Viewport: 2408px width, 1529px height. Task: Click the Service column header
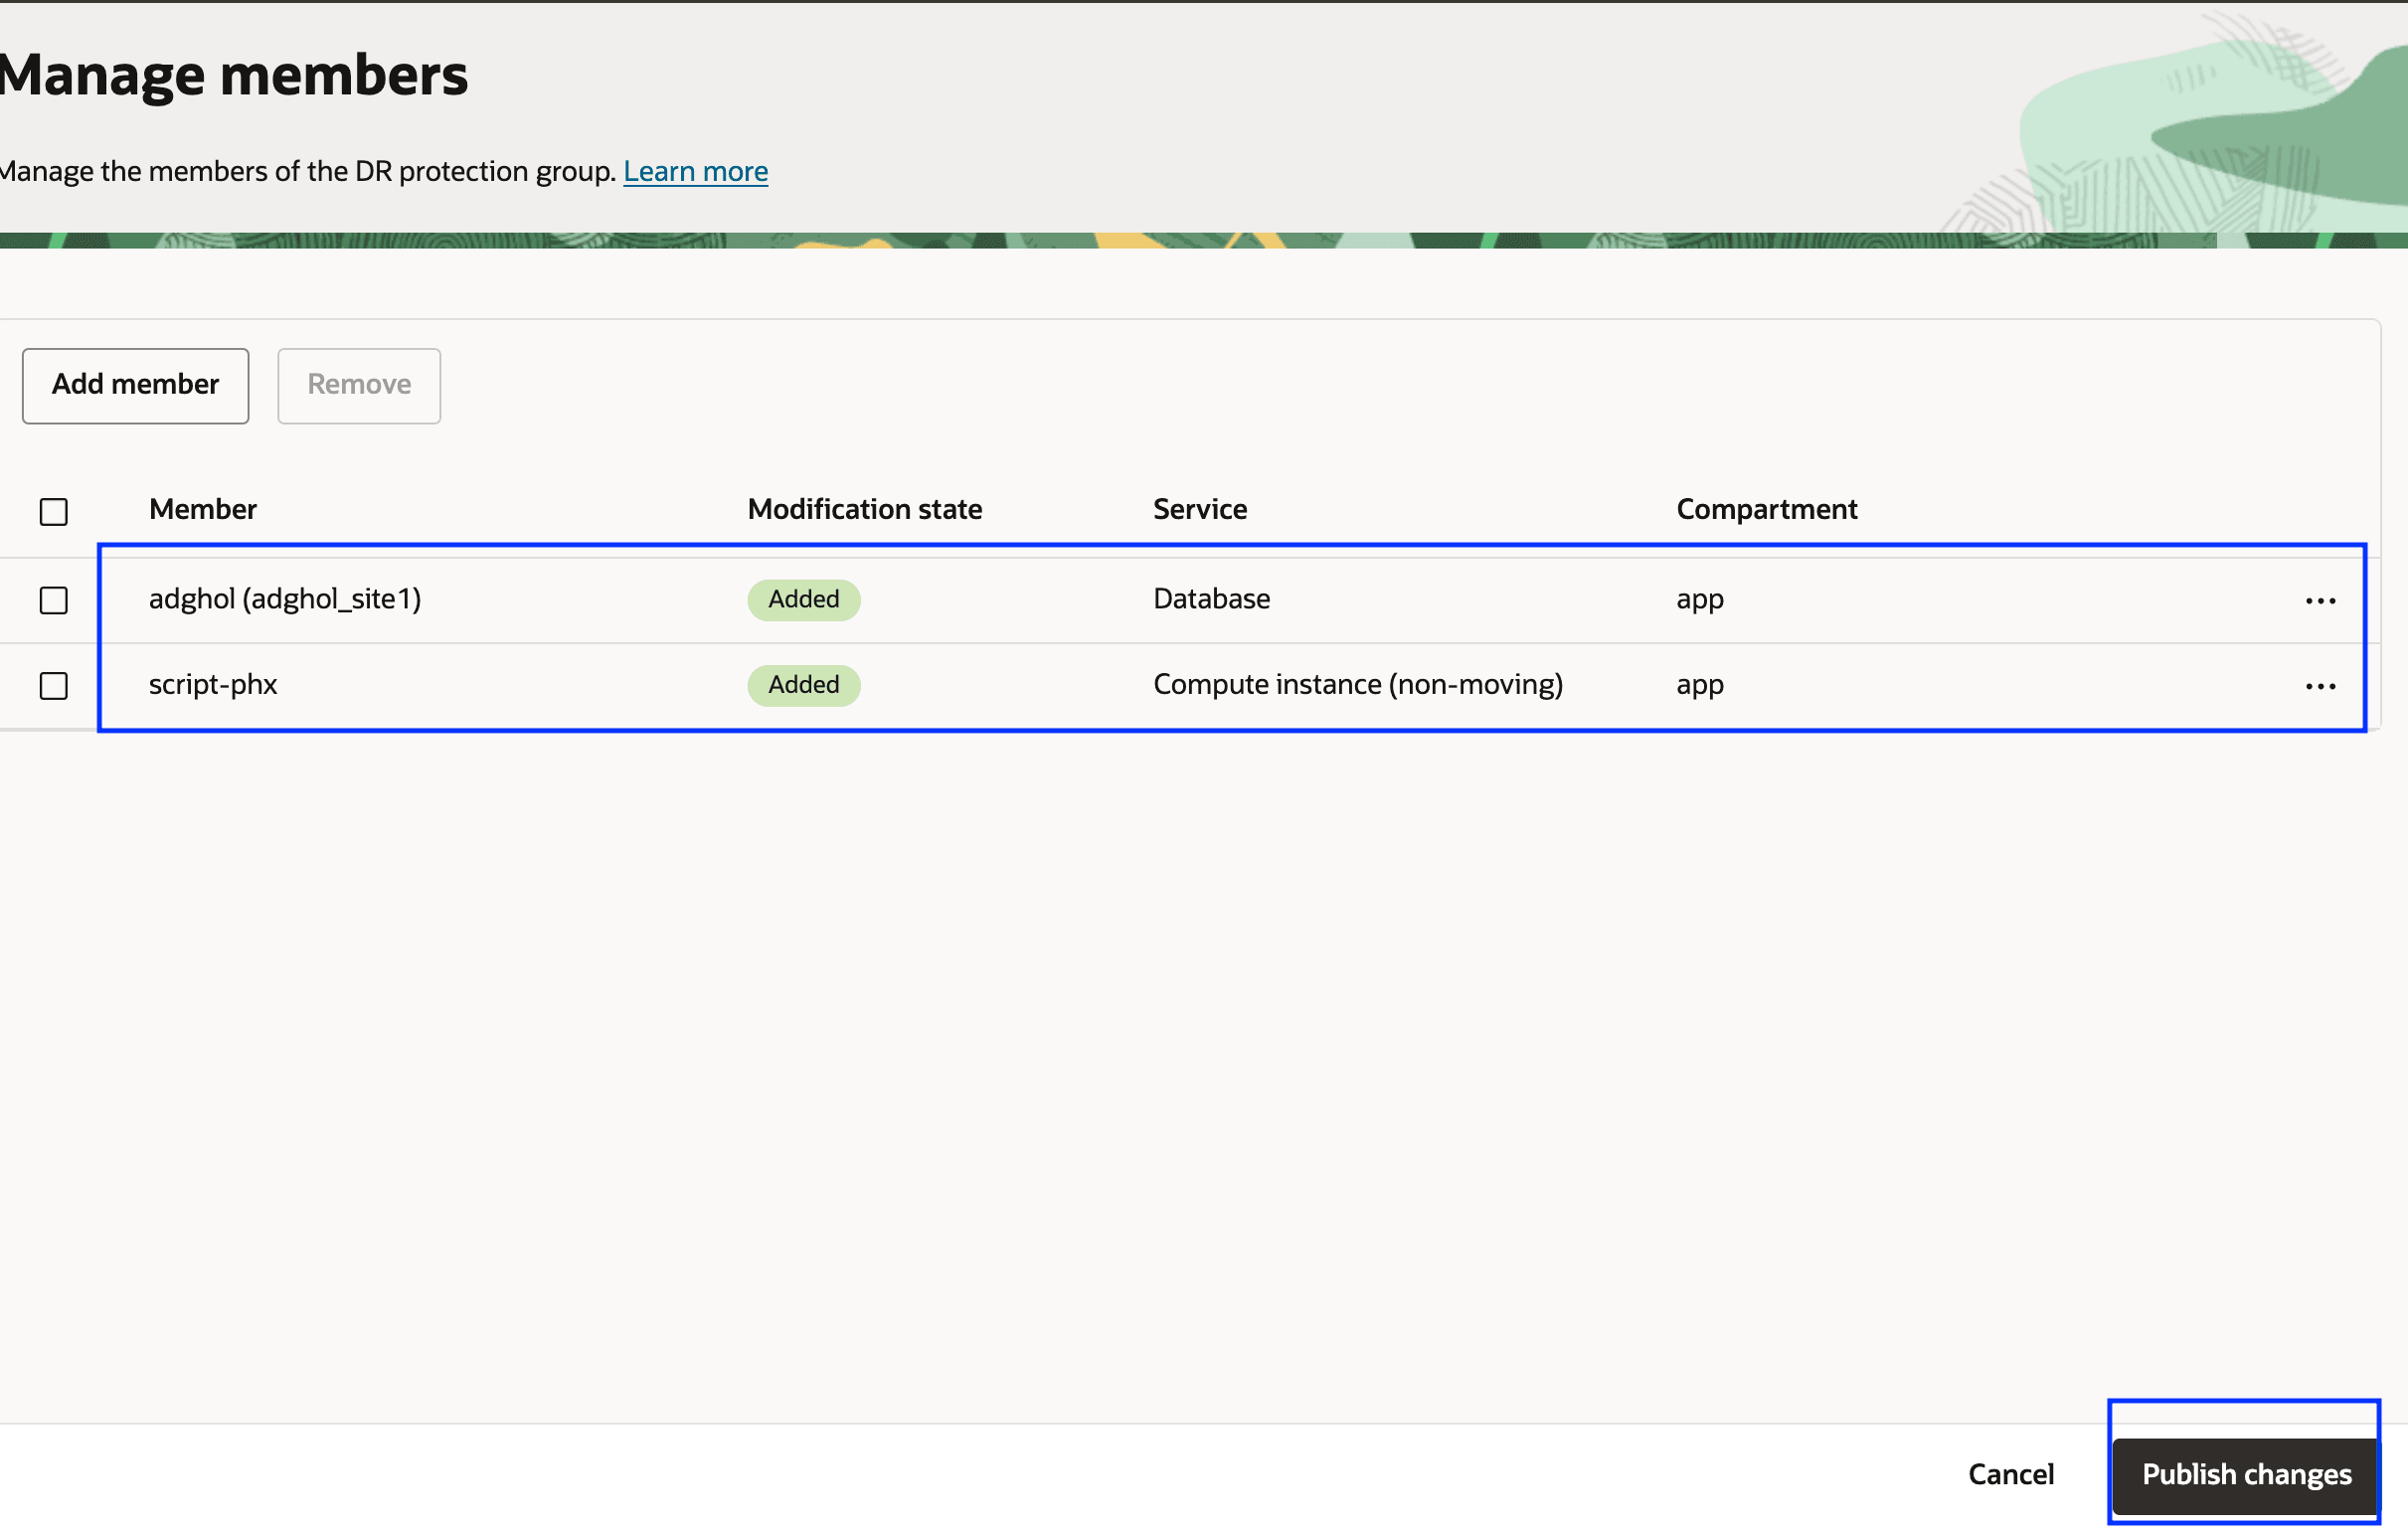point(1199,509)
